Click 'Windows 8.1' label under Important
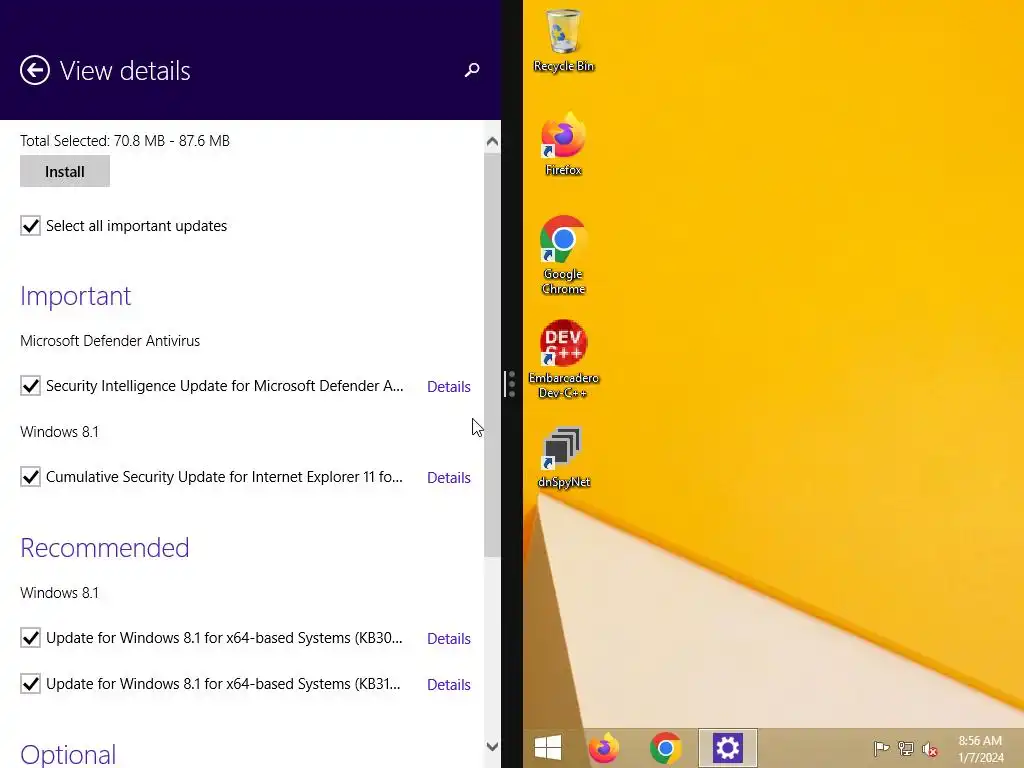 pyautogui.click(x=59, y=432)
